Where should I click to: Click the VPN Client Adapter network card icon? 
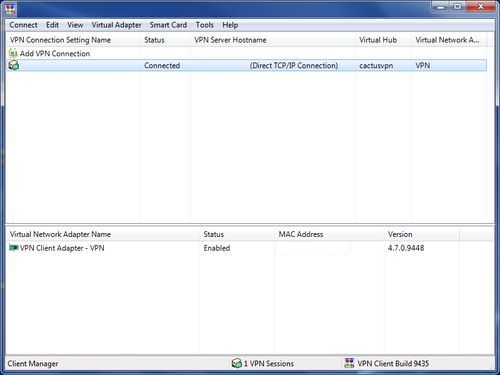(x=14, y=248)
